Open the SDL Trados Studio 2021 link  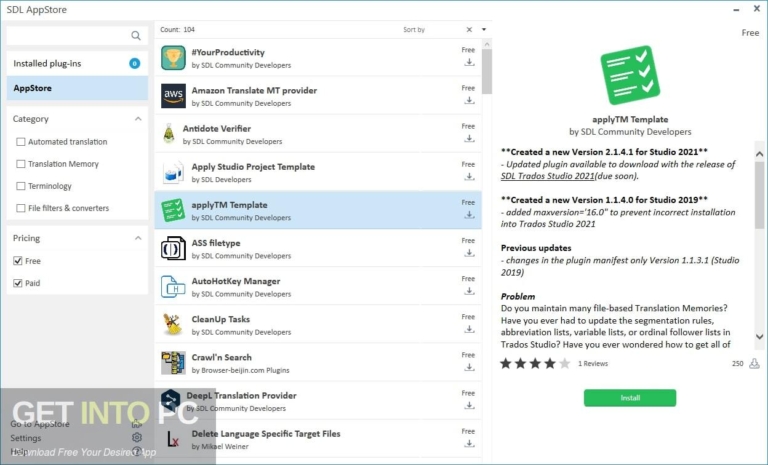(547, 176)
